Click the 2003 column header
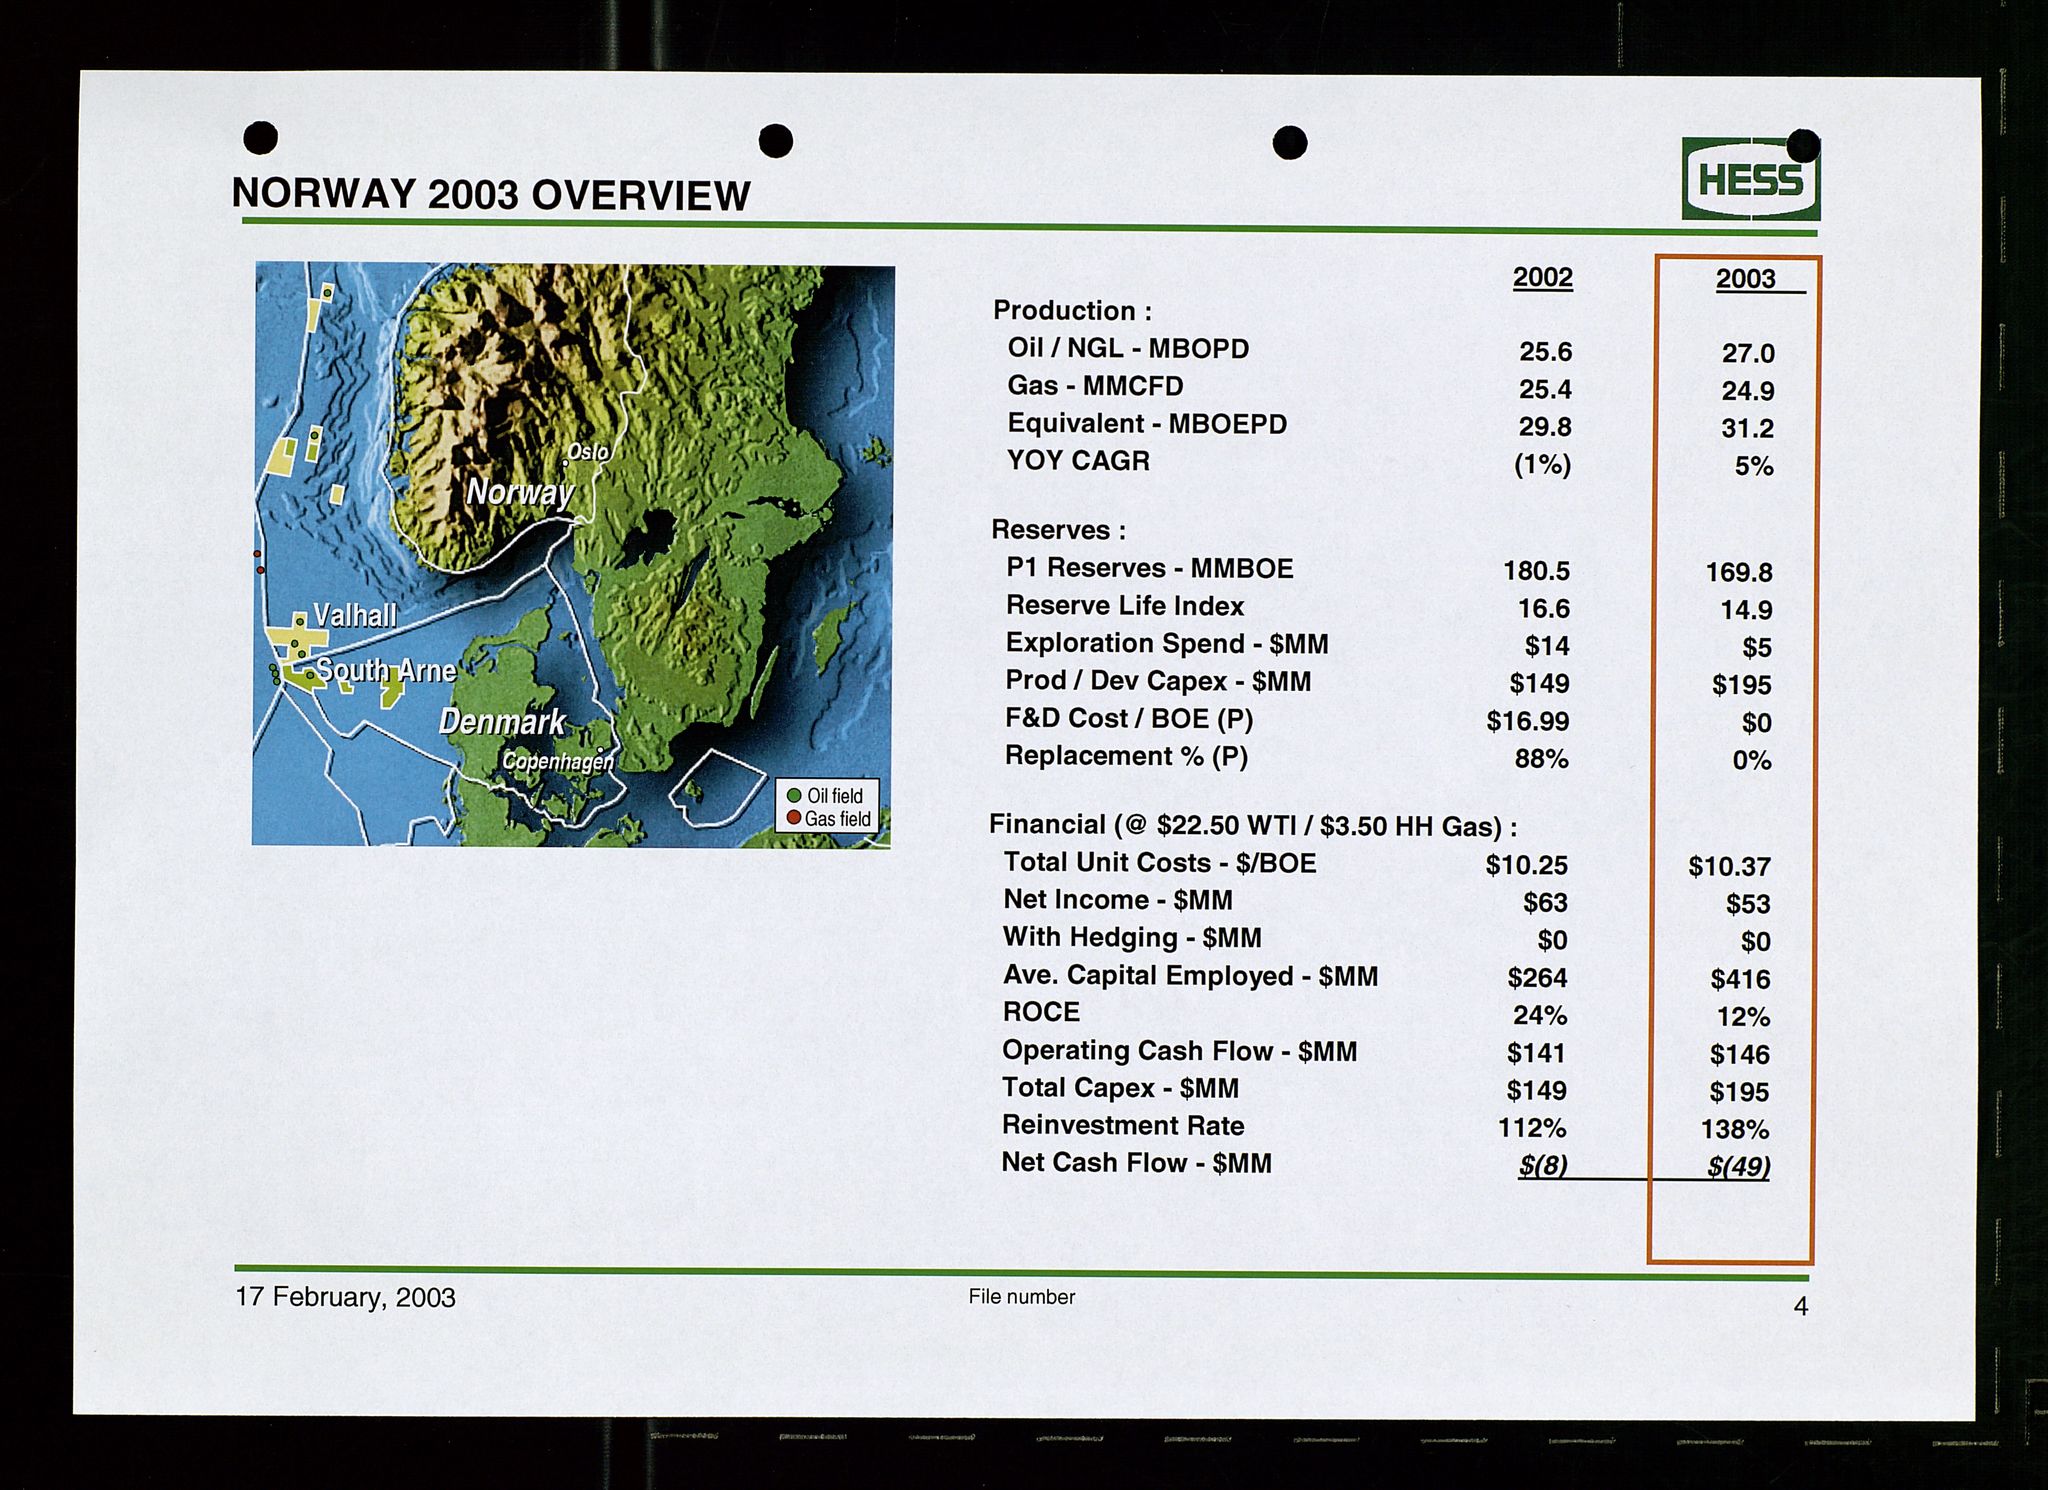 pyautogui.click(x=1746, y=279)
